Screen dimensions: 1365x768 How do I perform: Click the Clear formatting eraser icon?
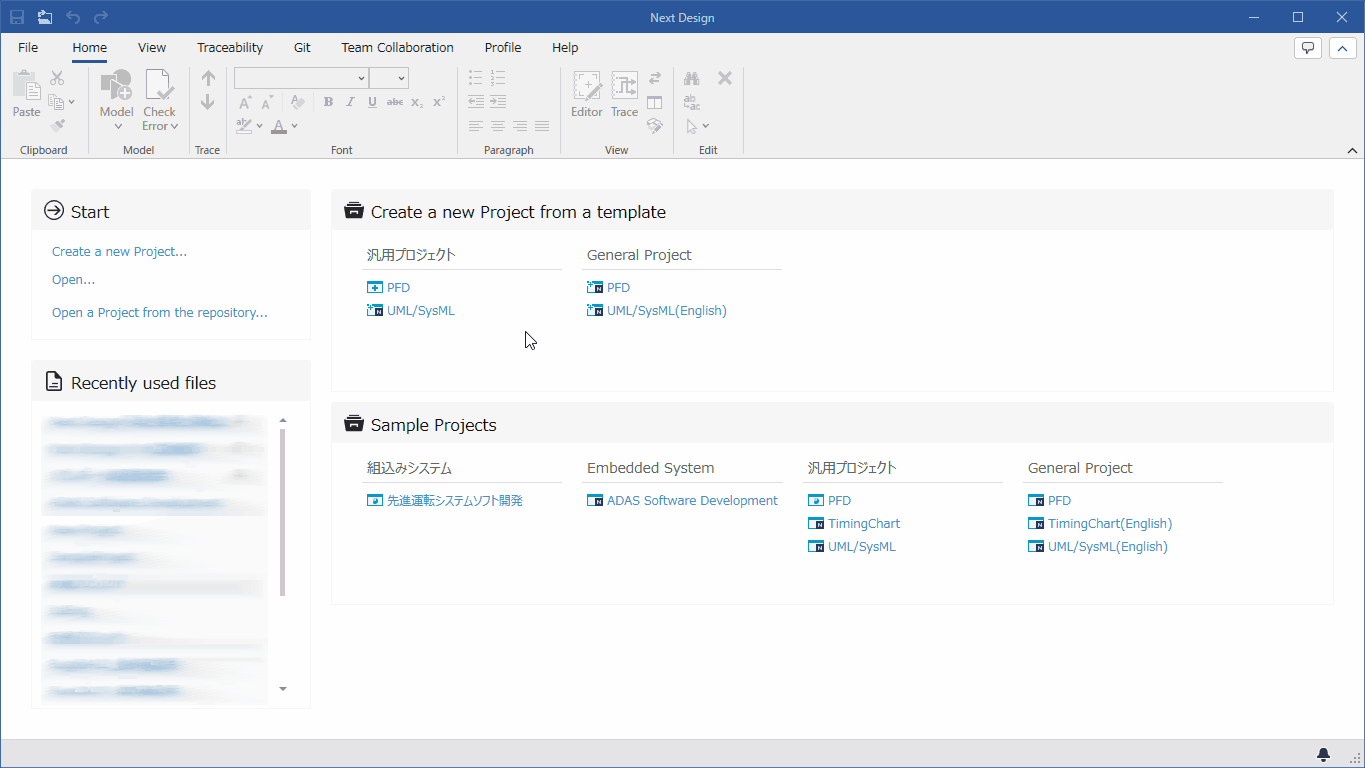(297, 102)
